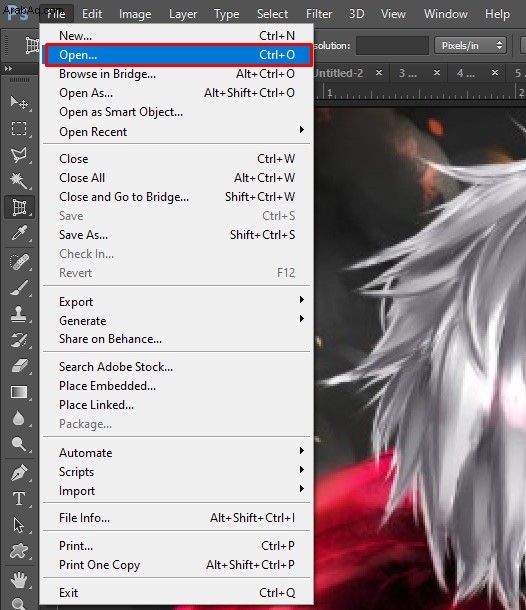
Task: Select the Magic Wand tool
Action: (x=19, y=181)
